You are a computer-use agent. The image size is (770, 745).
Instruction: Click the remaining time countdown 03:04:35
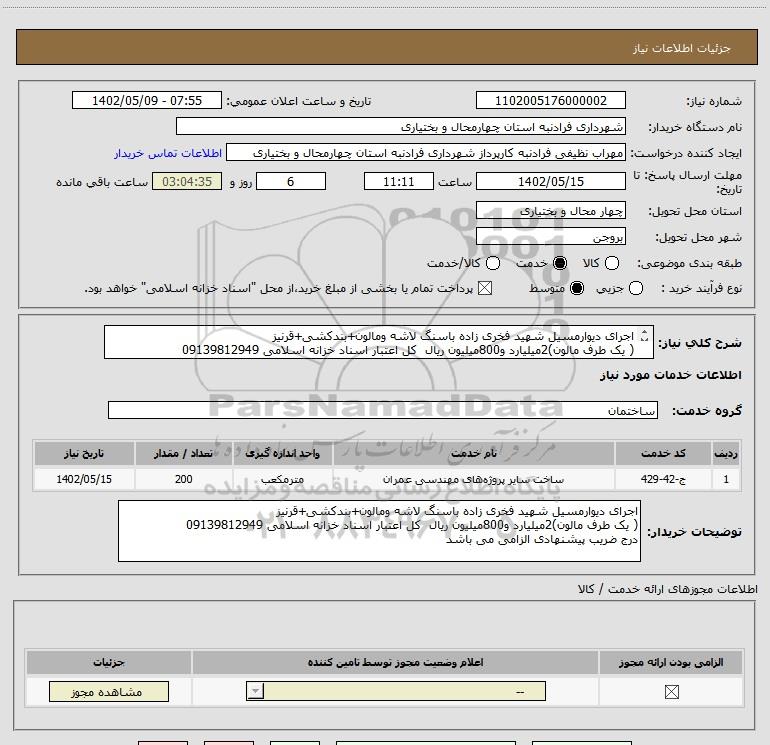click(x=187, y=181)
